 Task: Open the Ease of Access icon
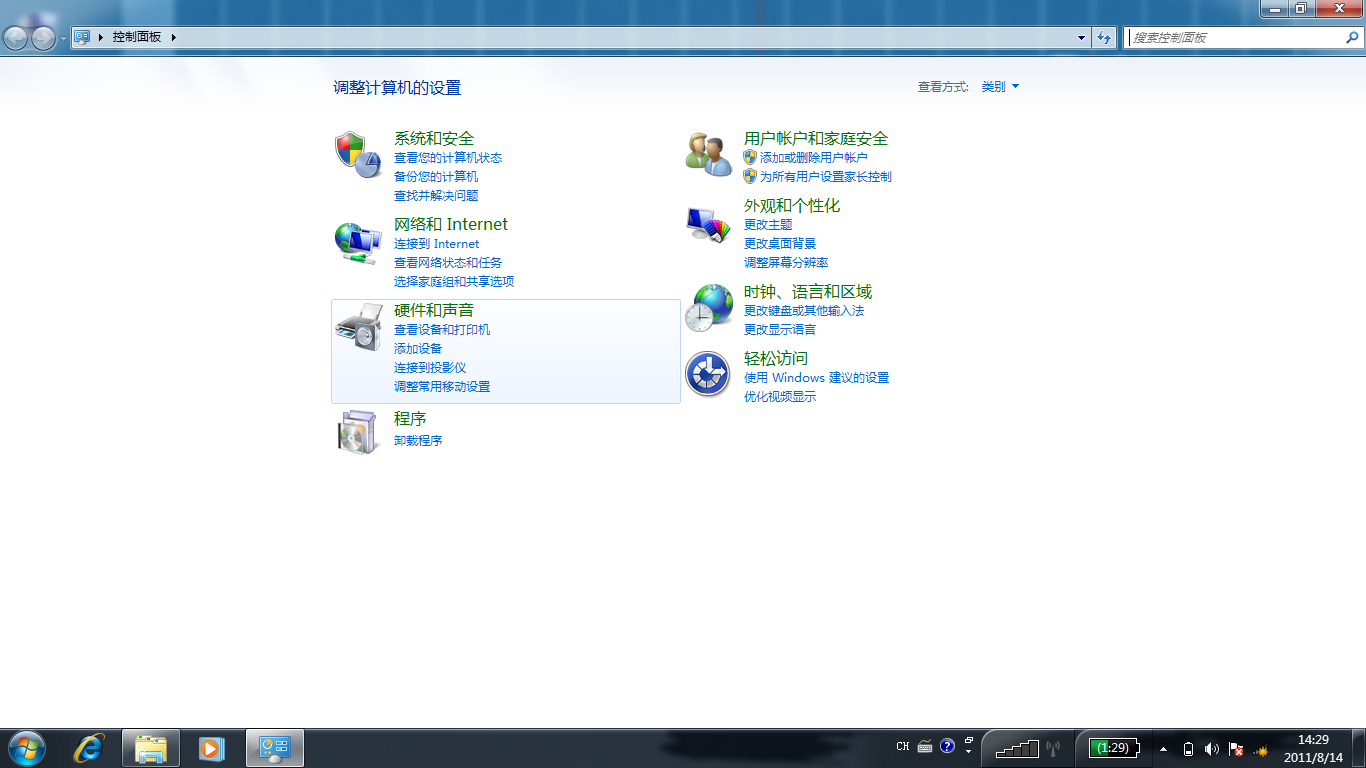tap(708, 374)
